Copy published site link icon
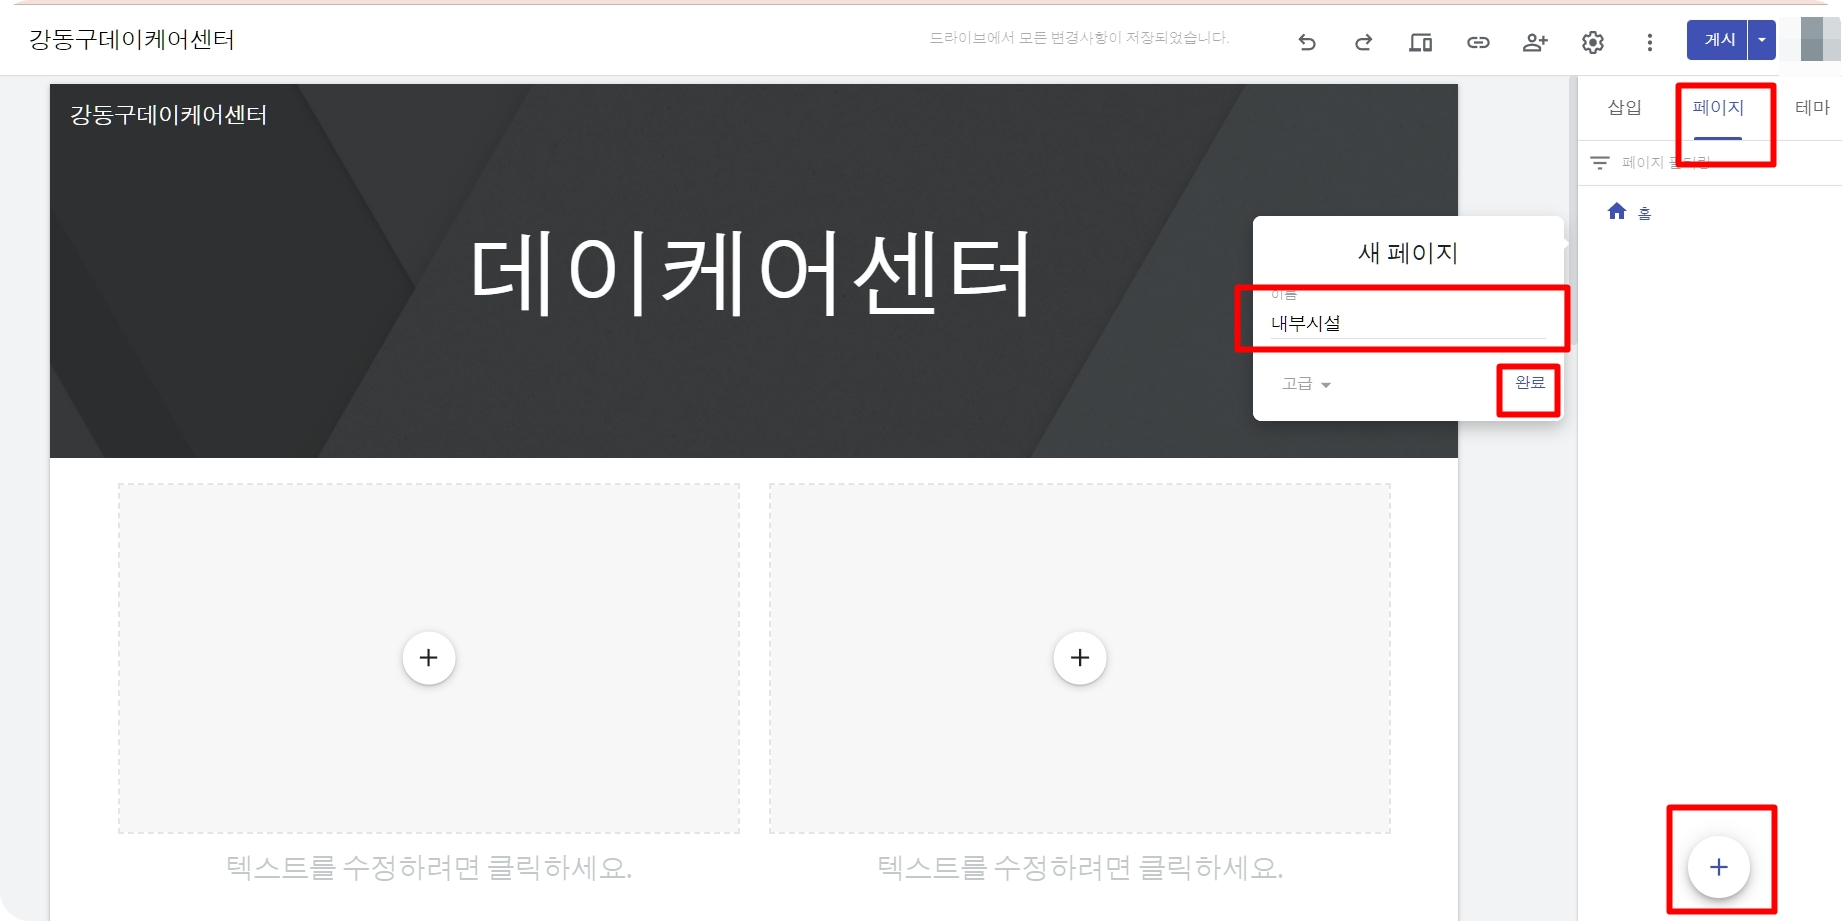The height and width of the screenshot is (921, 1842). point(1478,42)
